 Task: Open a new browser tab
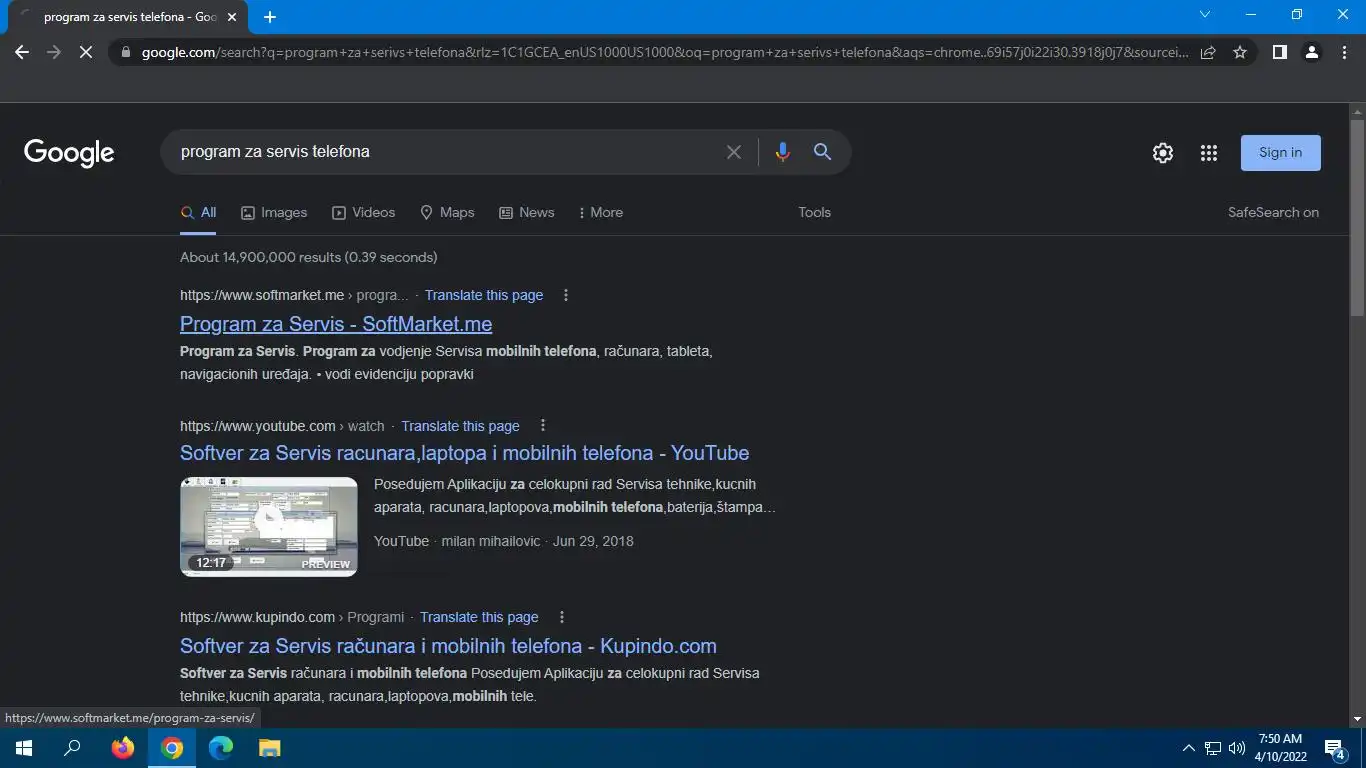(270, 17)
